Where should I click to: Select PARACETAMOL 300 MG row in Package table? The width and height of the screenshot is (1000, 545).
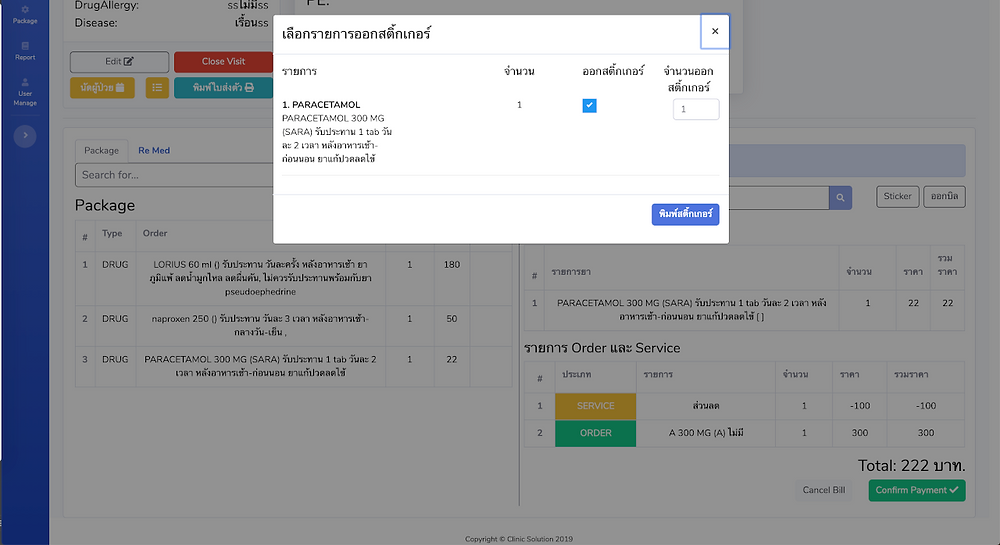tap(293, 367)
